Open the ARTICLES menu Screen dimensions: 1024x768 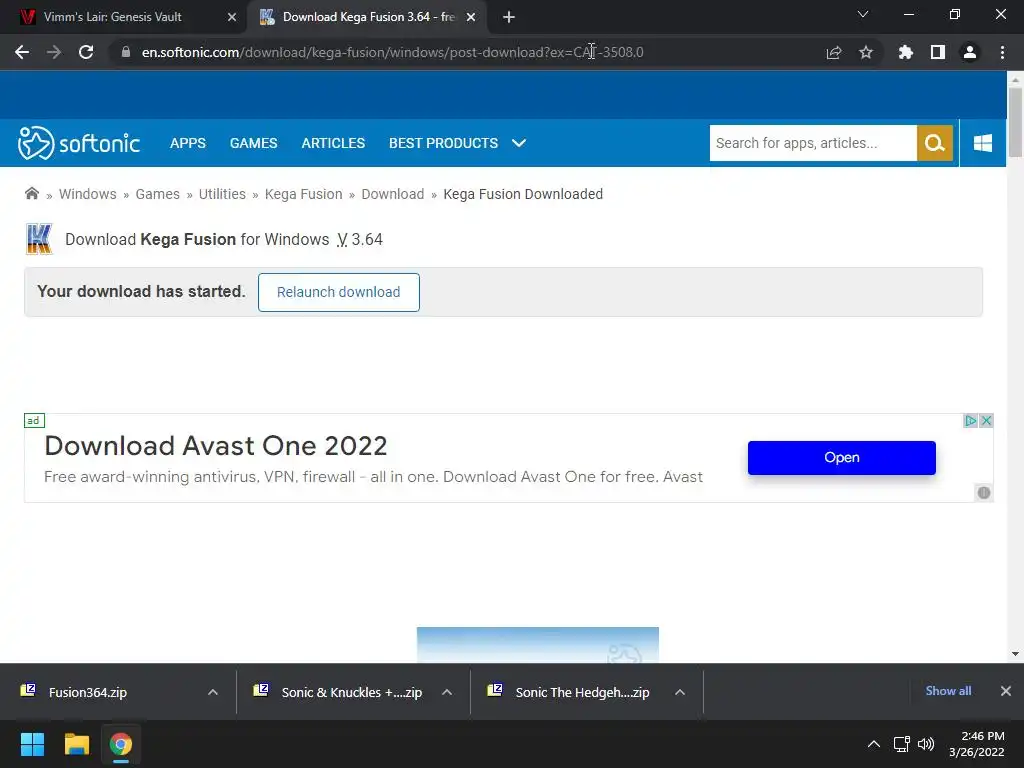tap(333, 143)
